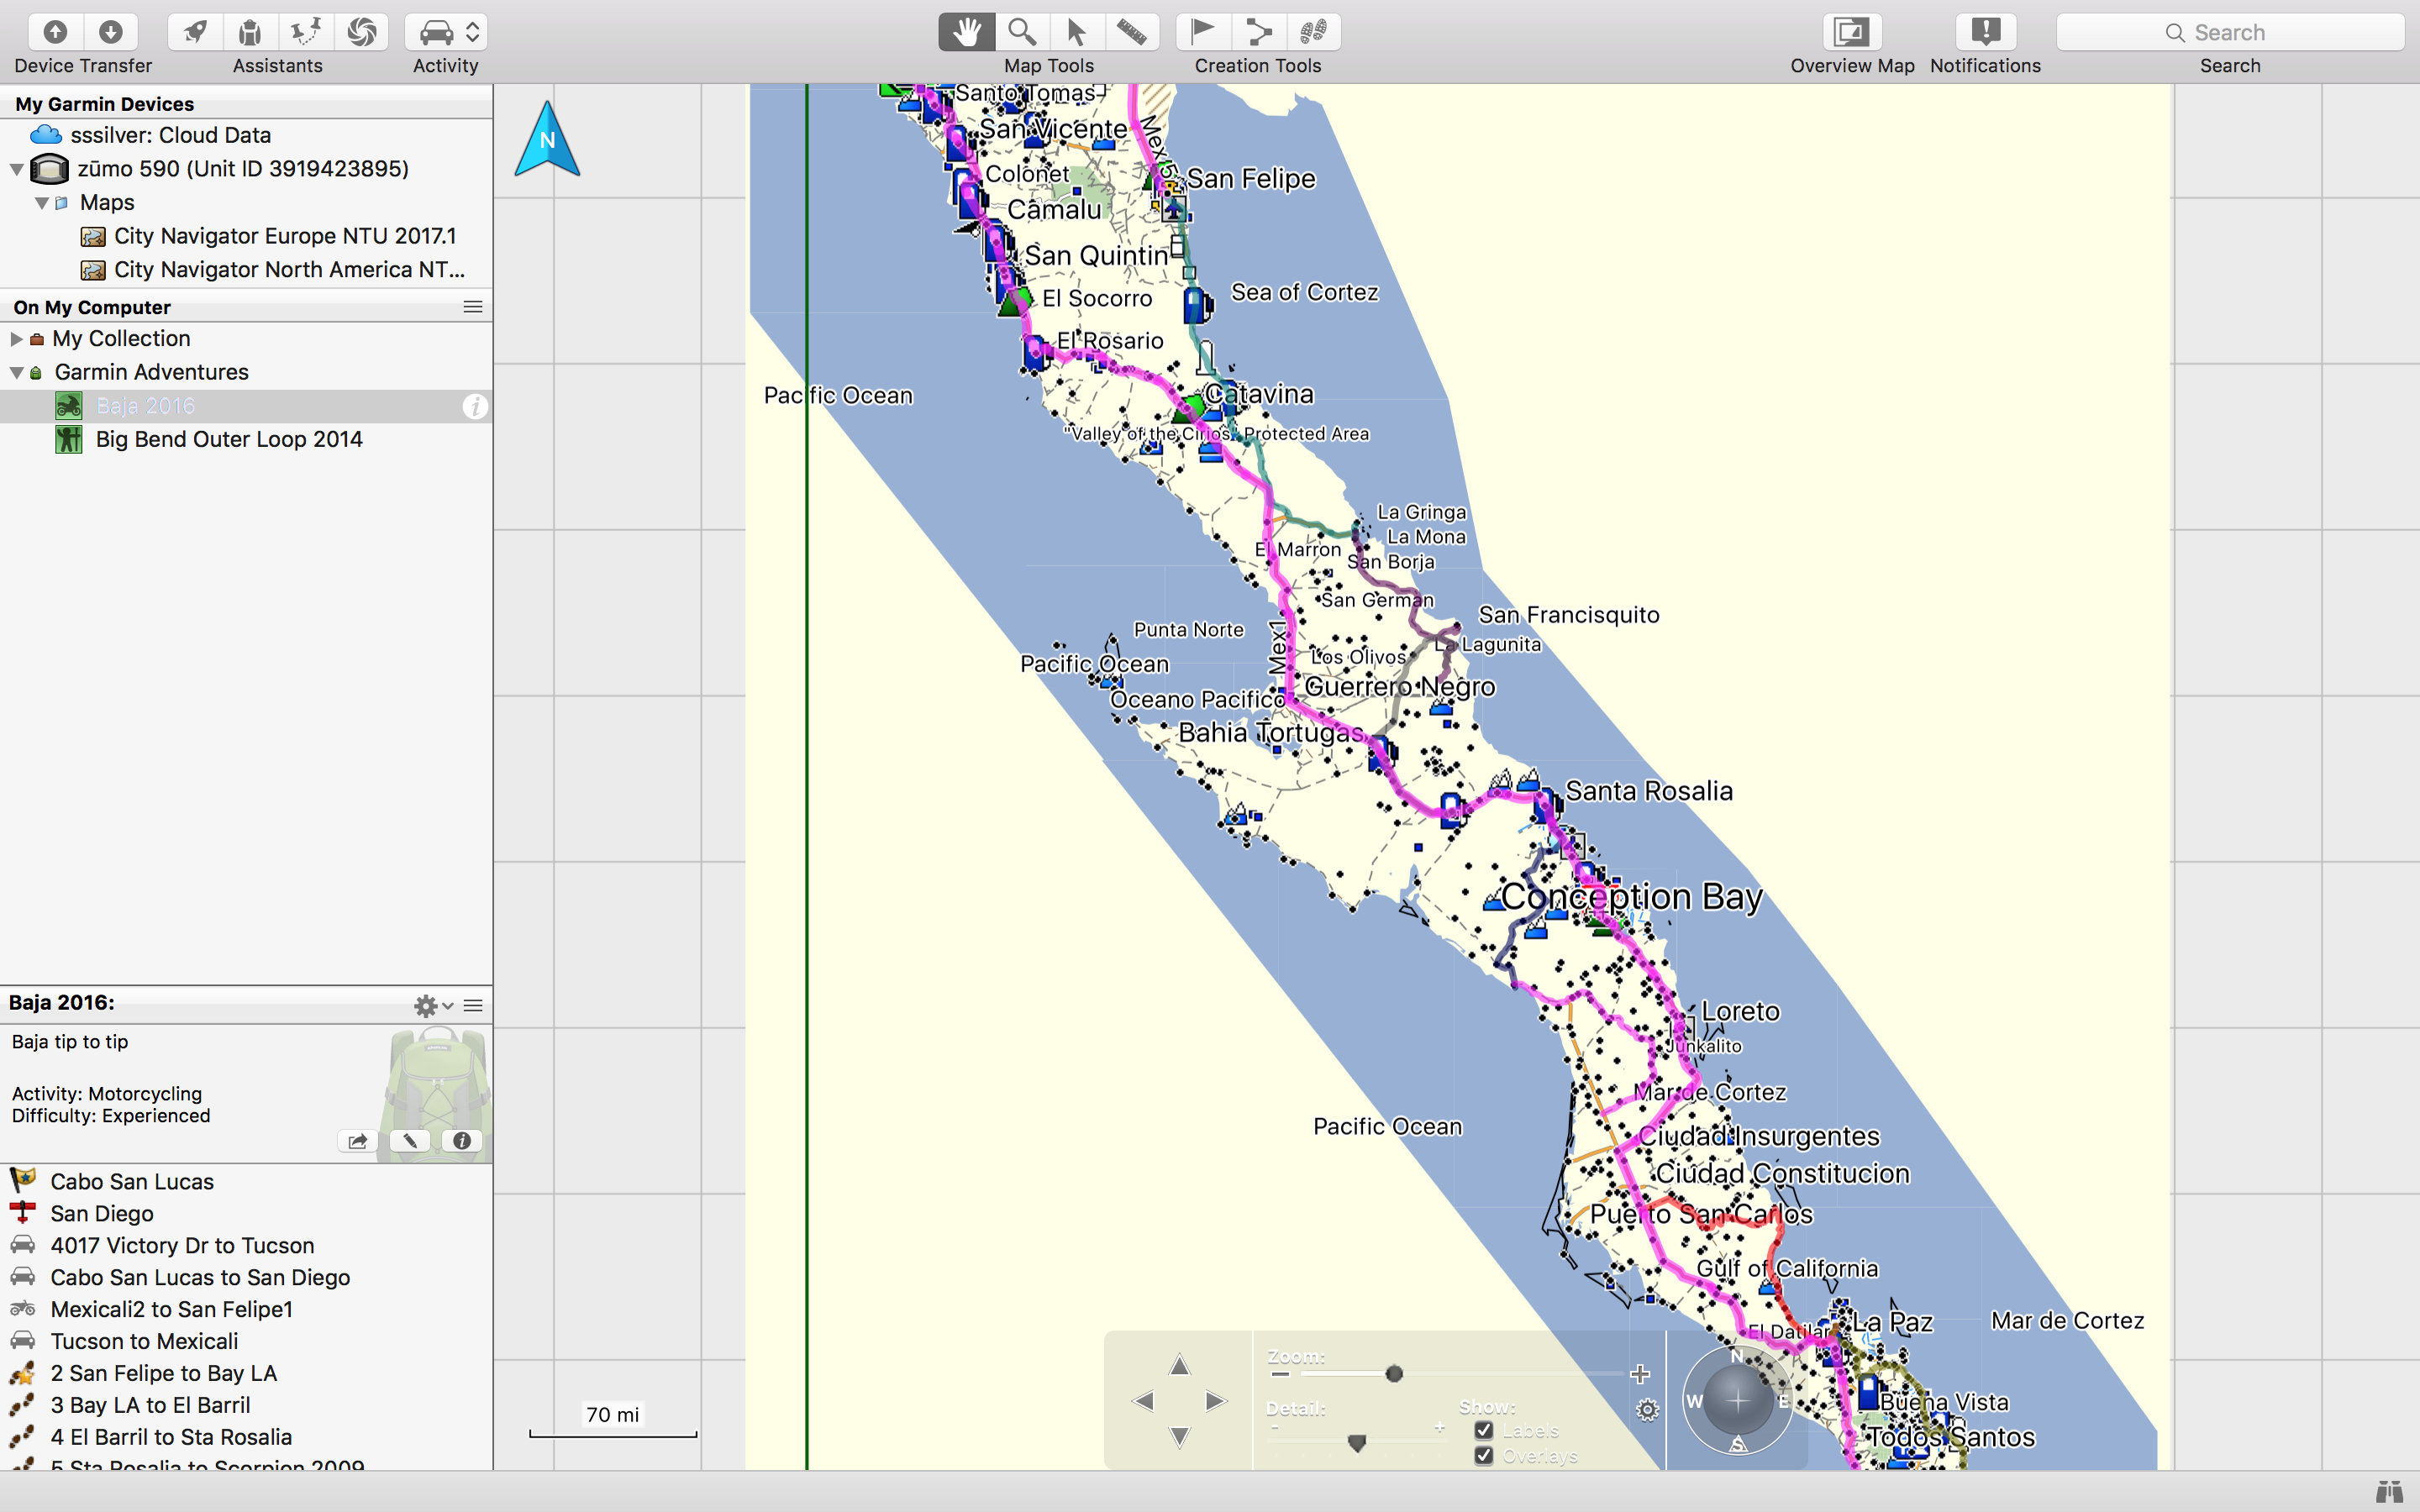The width and height of the screenshot is (2420, 1512).
Task: Select 4017 Victory Dr to Tucson route
Action: 246,1246
